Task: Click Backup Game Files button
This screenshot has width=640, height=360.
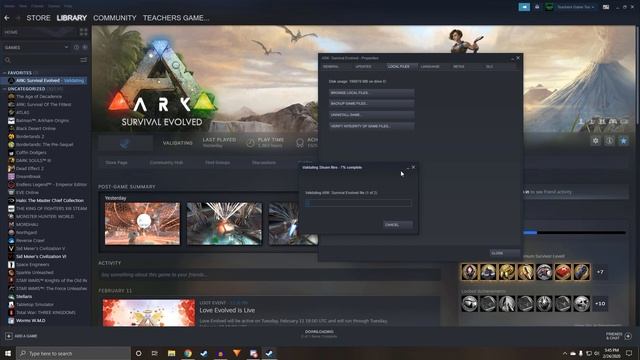Action: [371, 104]
